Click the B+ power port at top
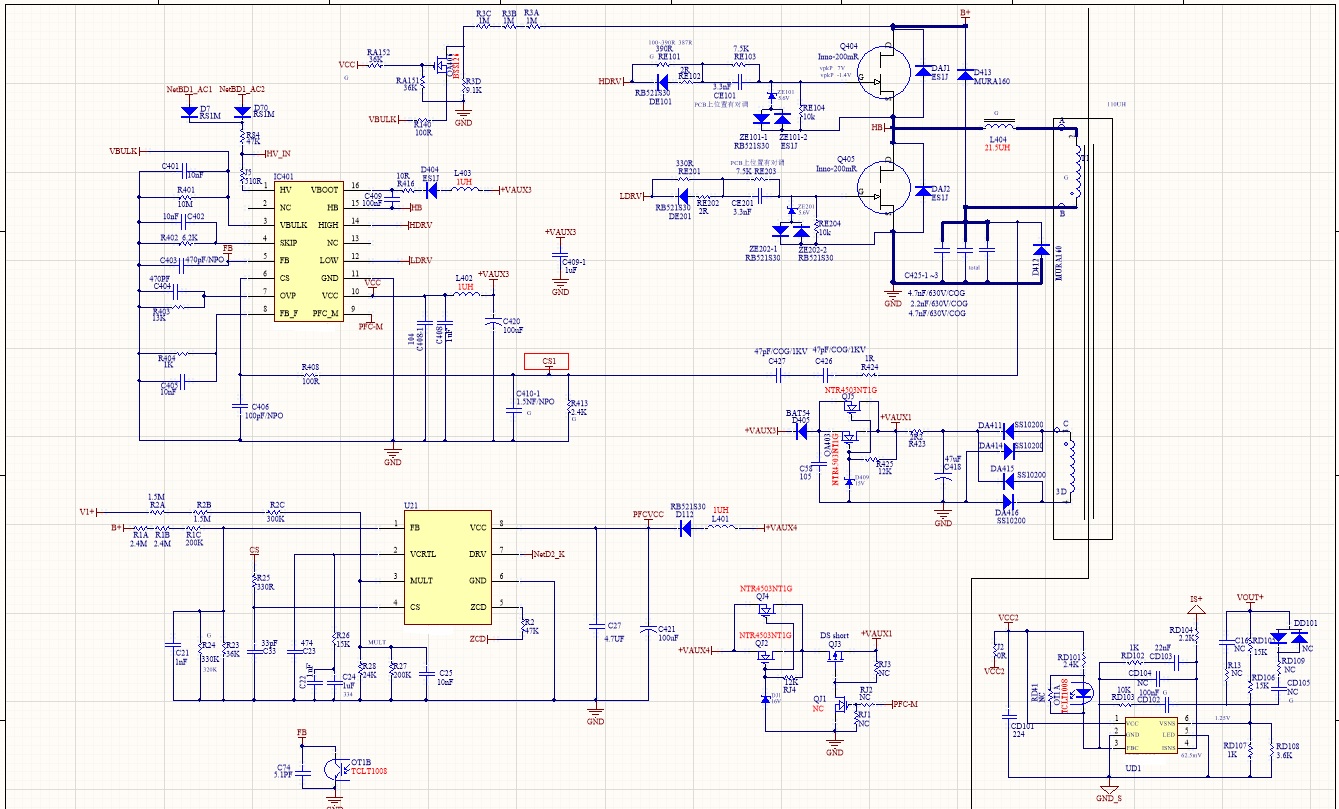Image resolution: width=1339 pixels, height=809 pixels. point(965,13)
